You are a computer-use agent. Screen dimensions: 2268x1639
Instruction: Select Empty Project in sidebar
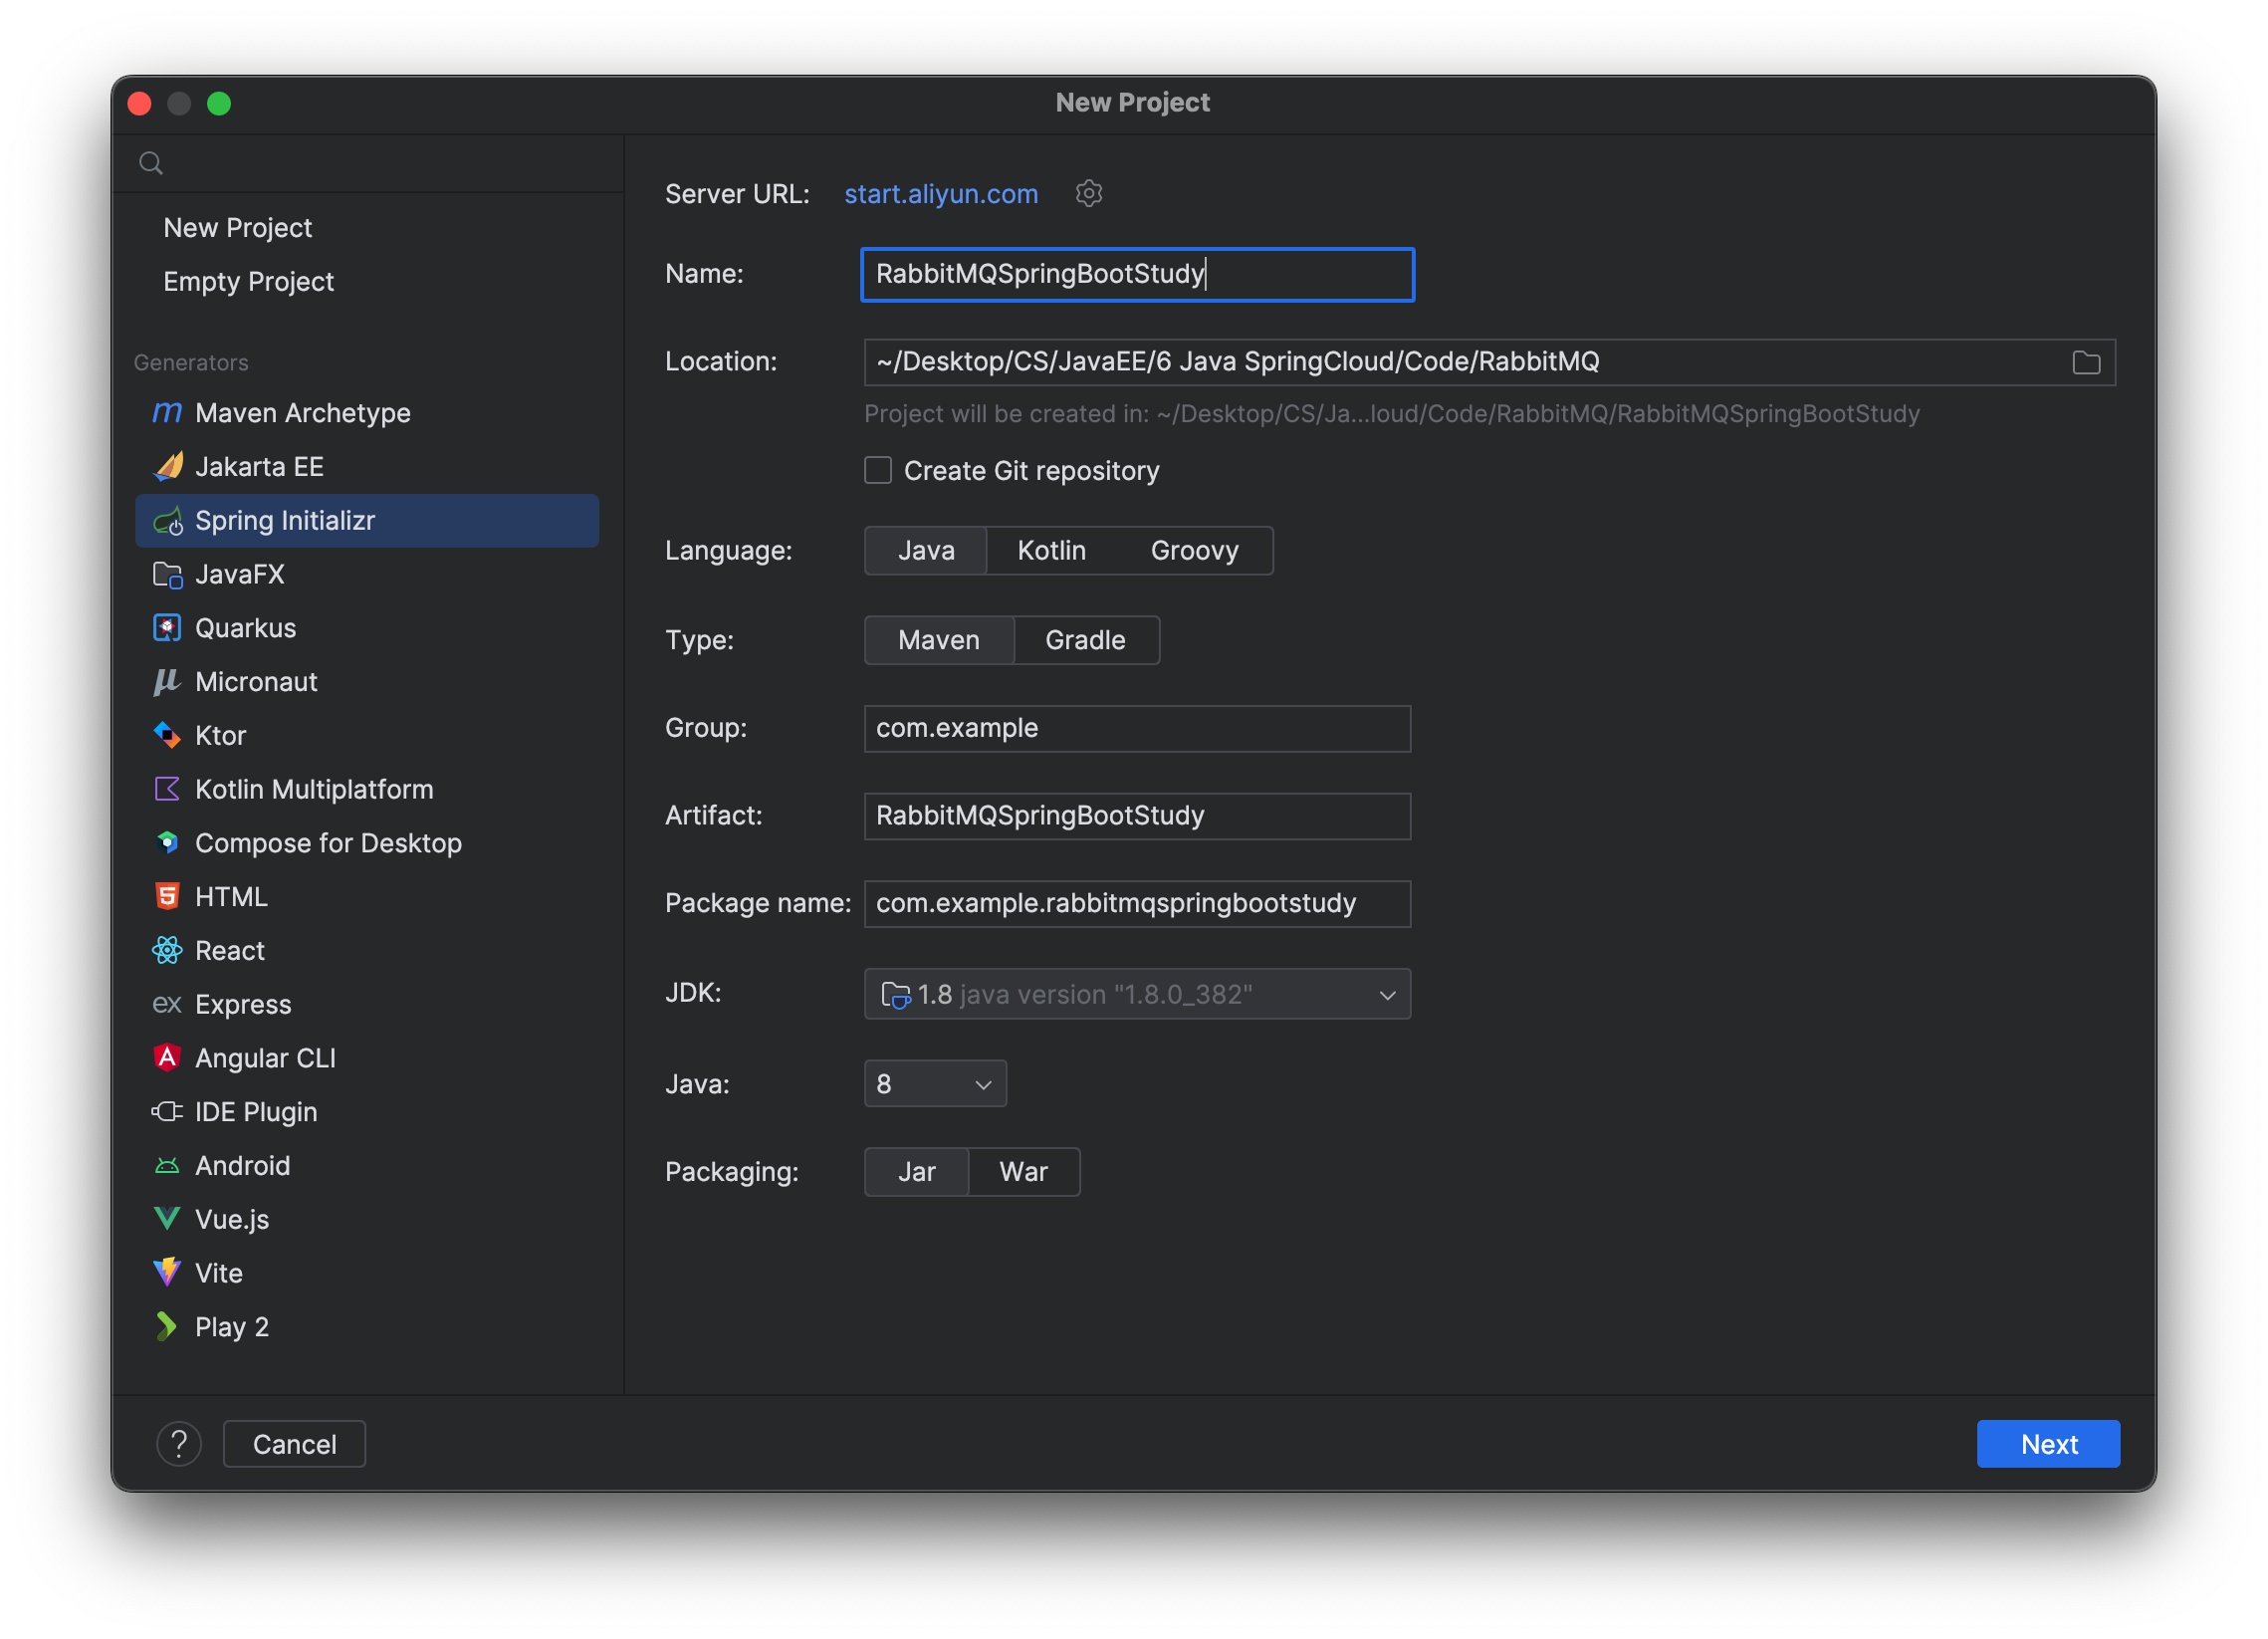coord(248,282)
